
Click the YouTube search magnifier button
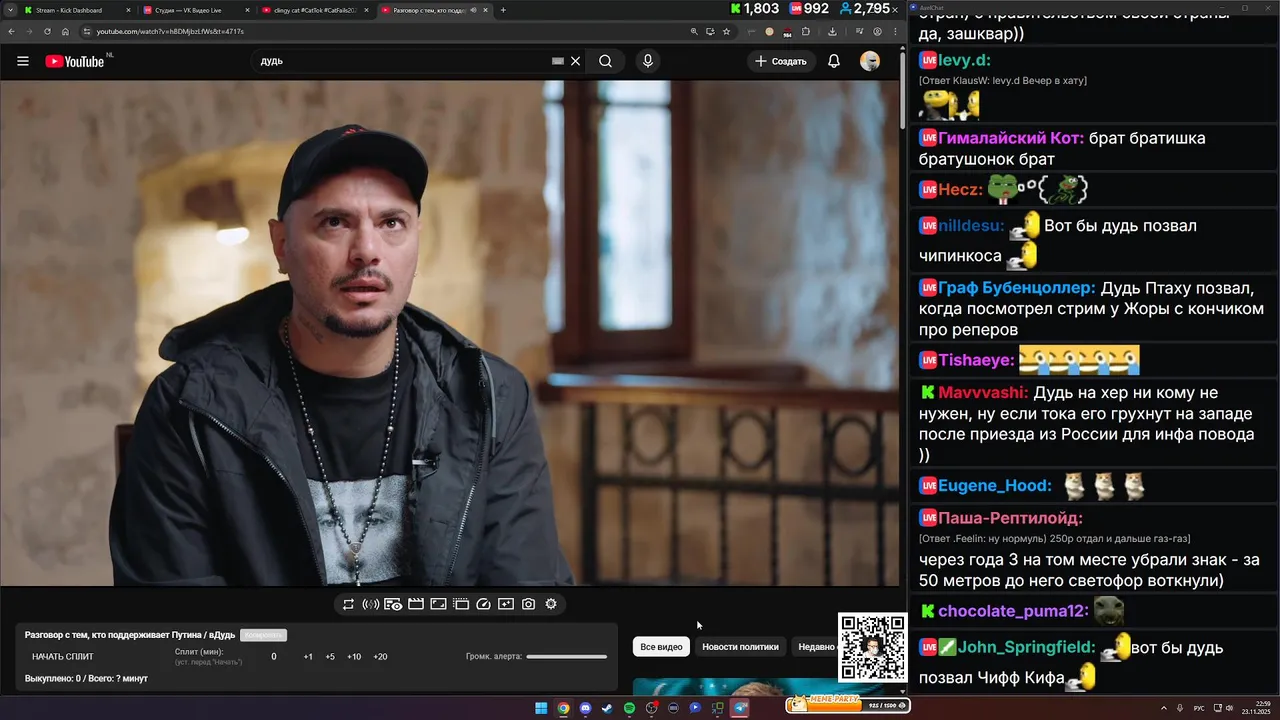pos(605,61)
